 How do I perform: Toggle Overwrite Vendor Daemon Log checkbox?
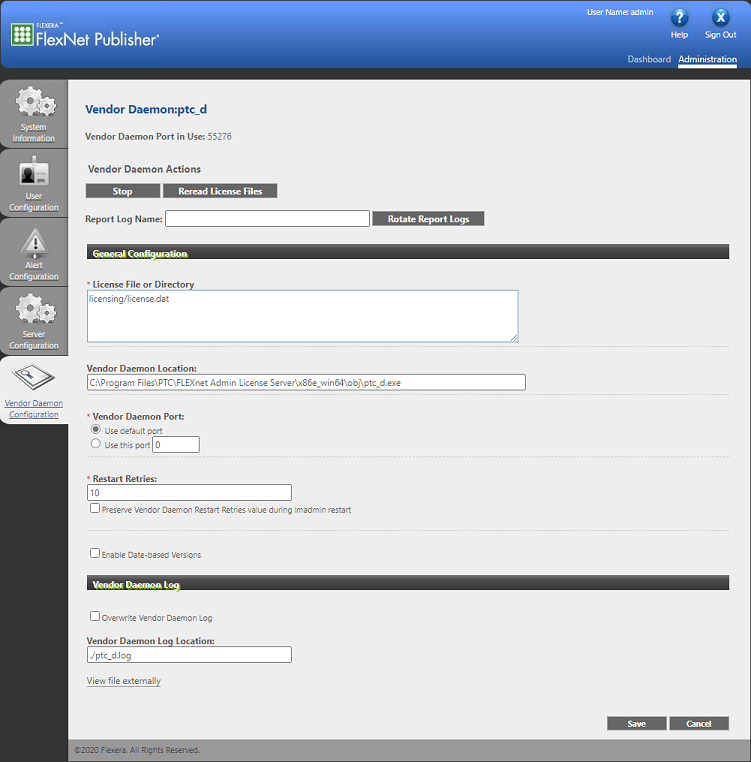pyautogui.click(x=95, y=616)
